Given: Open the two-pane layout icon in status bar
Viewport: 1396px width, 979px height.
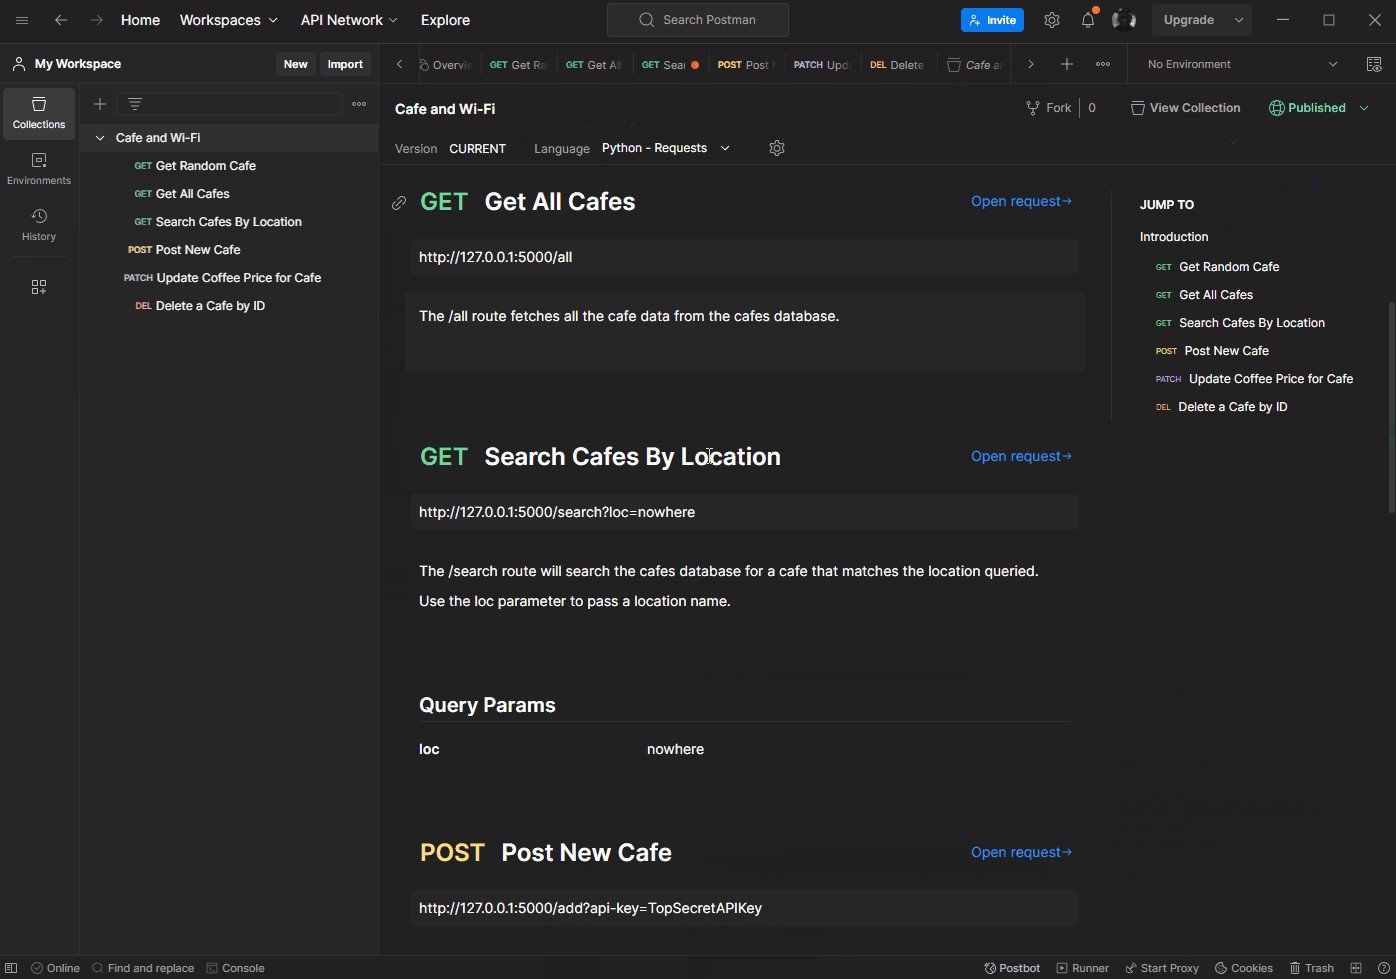Looking at the screenshot, I should 1356,968.
